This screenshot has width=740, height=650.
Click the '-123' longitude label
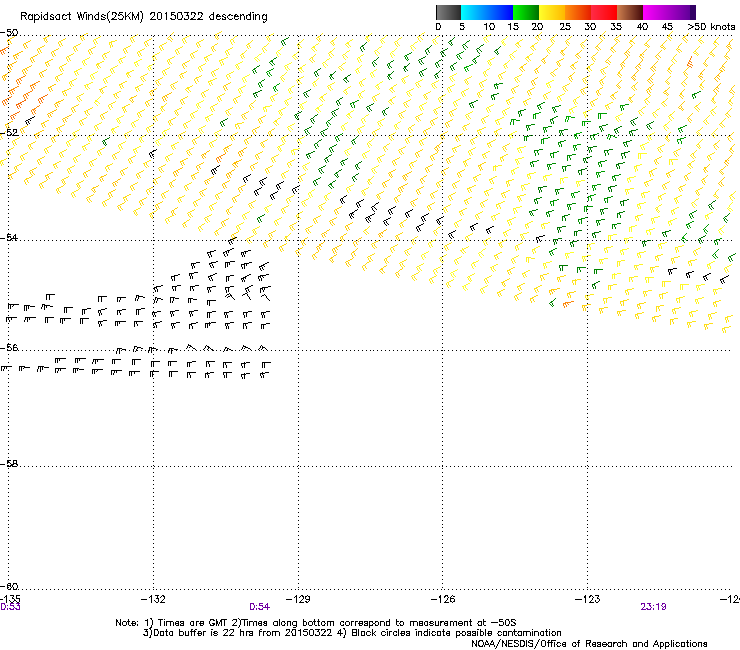click(588, 599)
